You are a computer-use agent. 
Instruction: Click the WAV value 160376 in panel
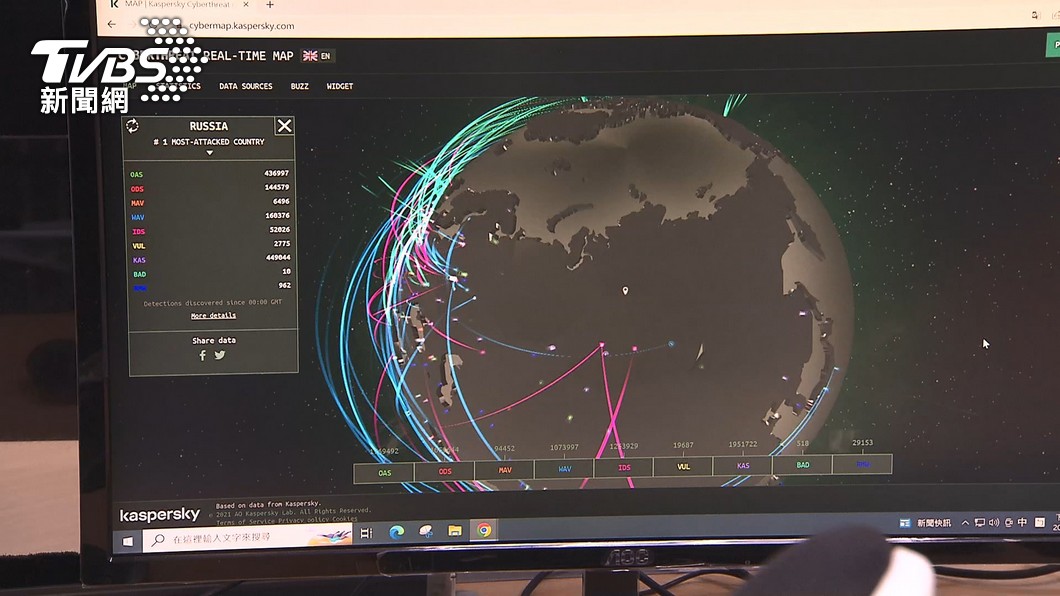[277, 216]
